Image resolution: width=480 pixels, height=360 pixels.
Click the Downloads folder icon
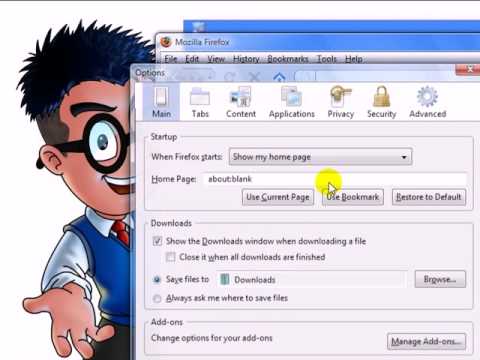pos(225,279)
